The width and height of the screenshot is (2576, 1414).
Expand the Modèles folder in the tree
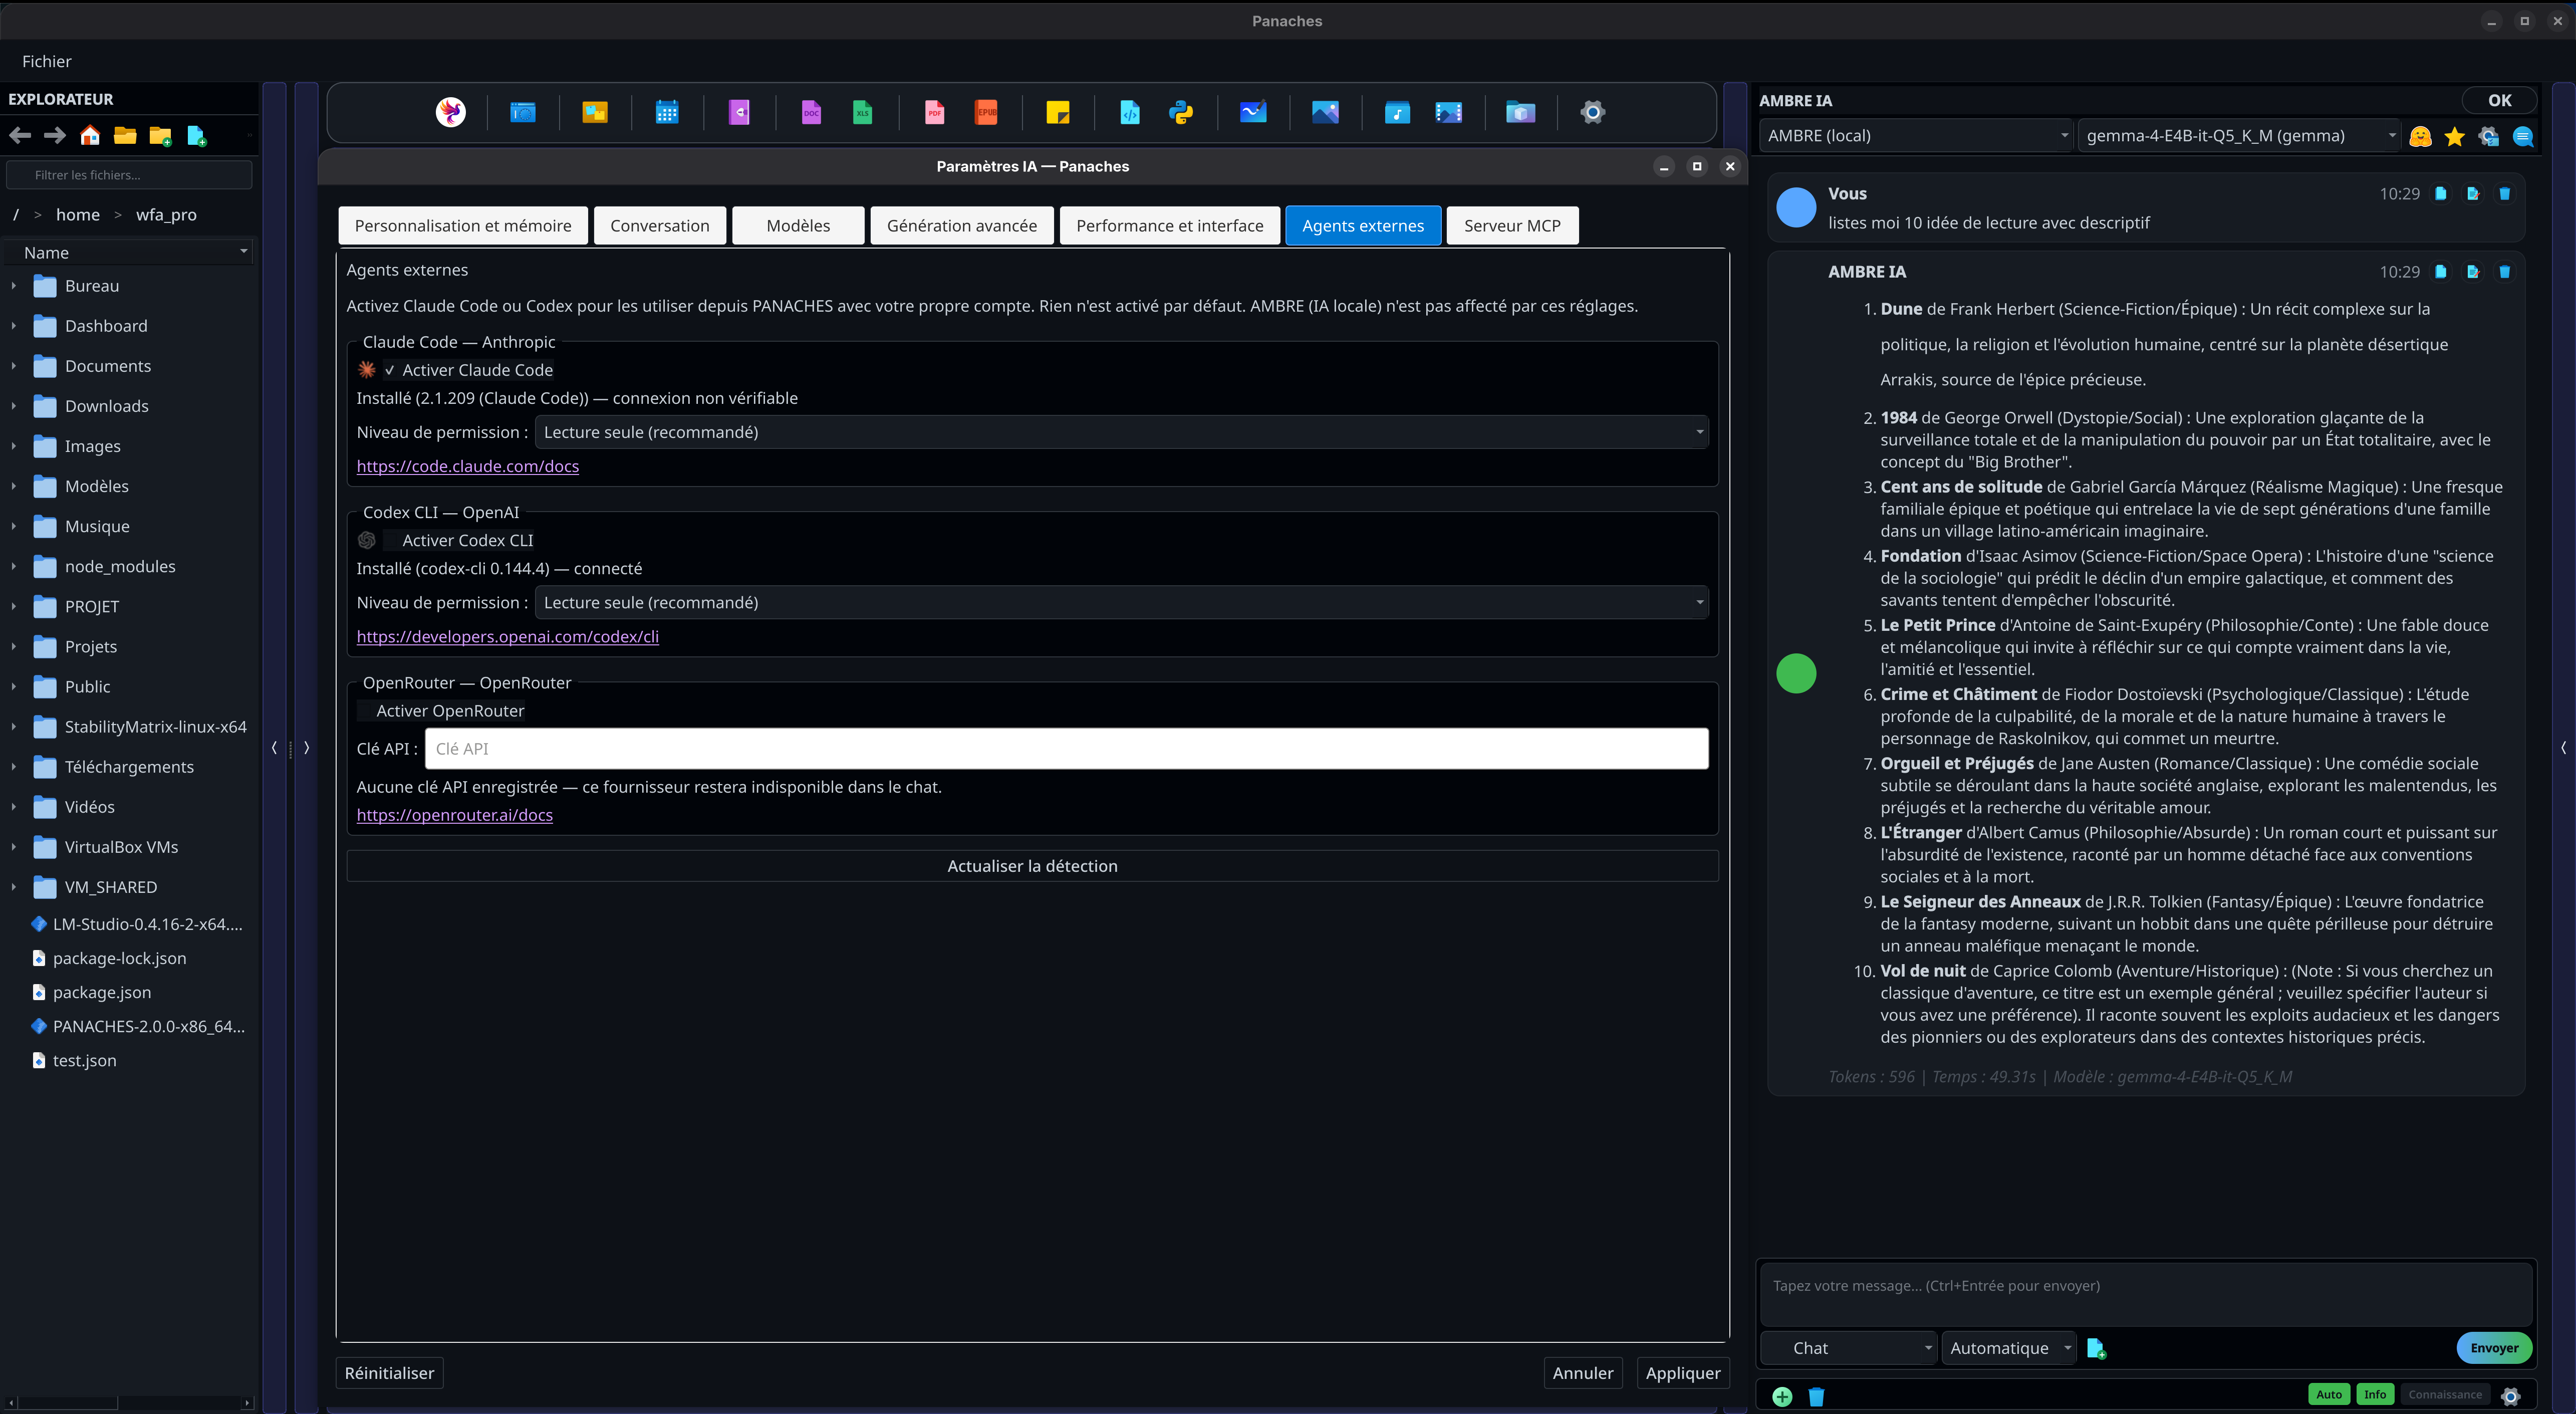click(13, 486)
